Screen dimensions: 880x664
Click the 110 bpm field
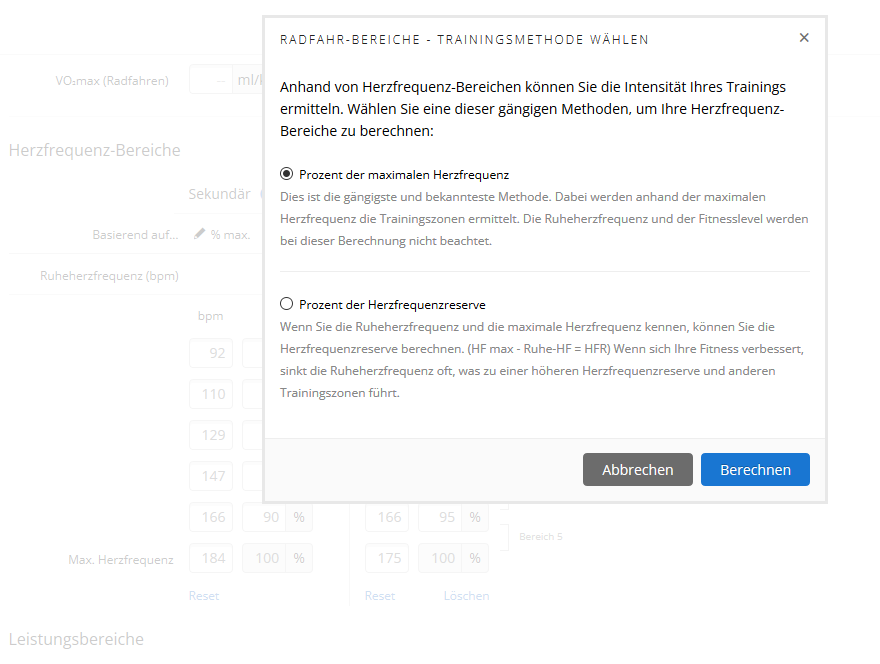[212, 394]
